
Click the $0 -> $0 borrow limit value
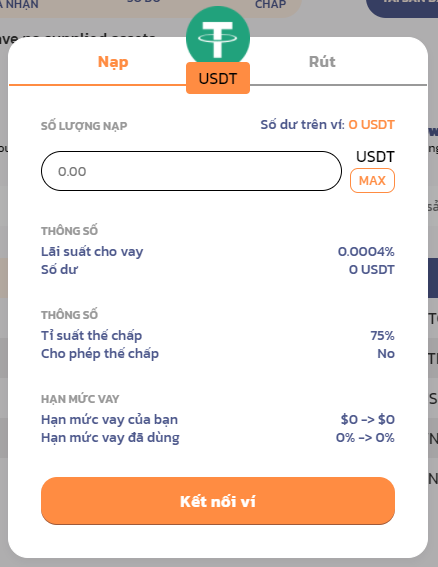(x=367, y=419)
